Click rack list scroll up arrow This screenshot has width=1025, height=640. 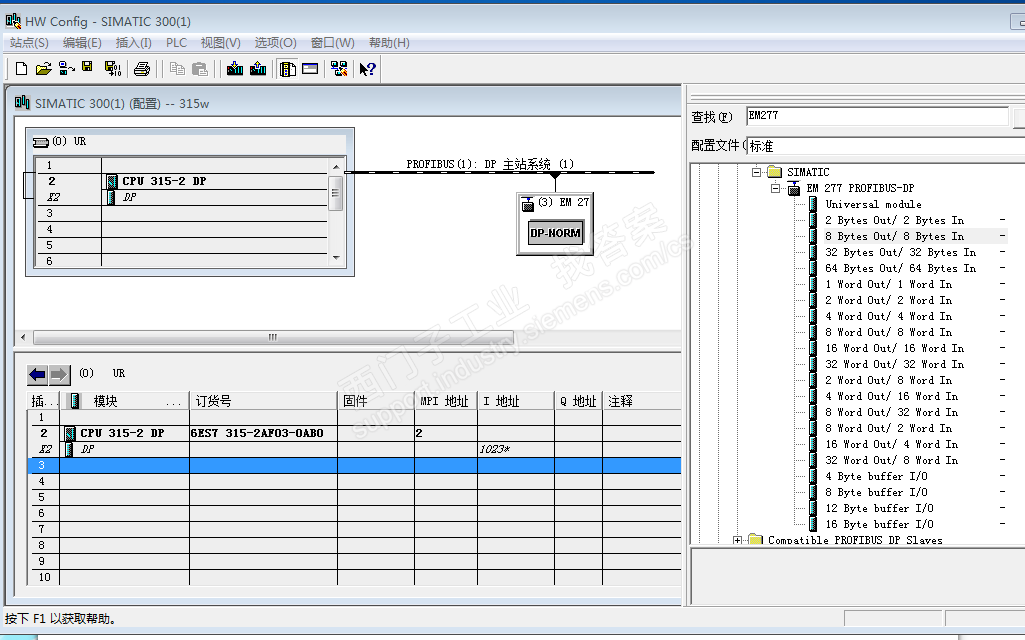(336, 167)
